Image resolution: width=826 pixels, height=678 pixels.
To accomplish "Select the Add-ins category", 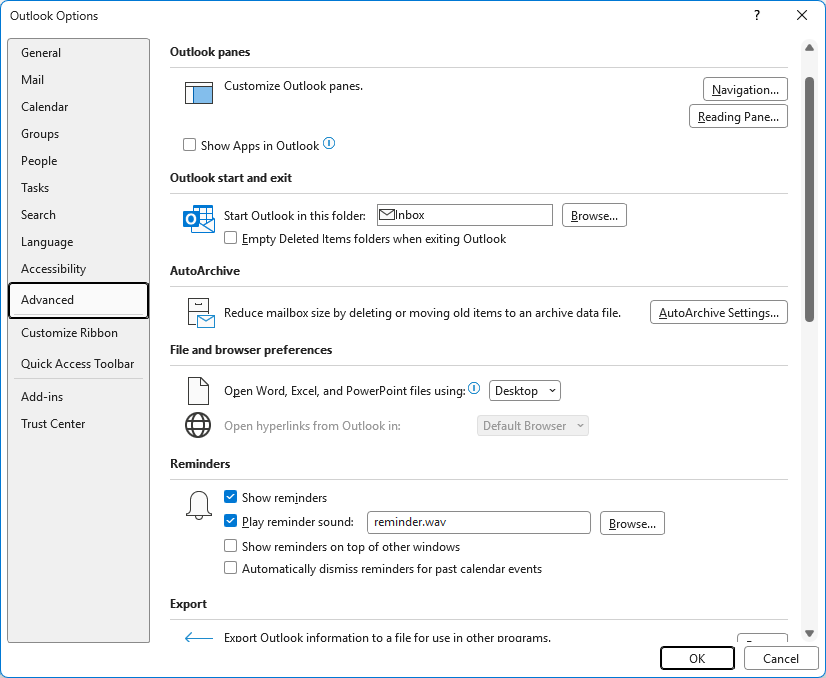I will [x=78, y=397].
